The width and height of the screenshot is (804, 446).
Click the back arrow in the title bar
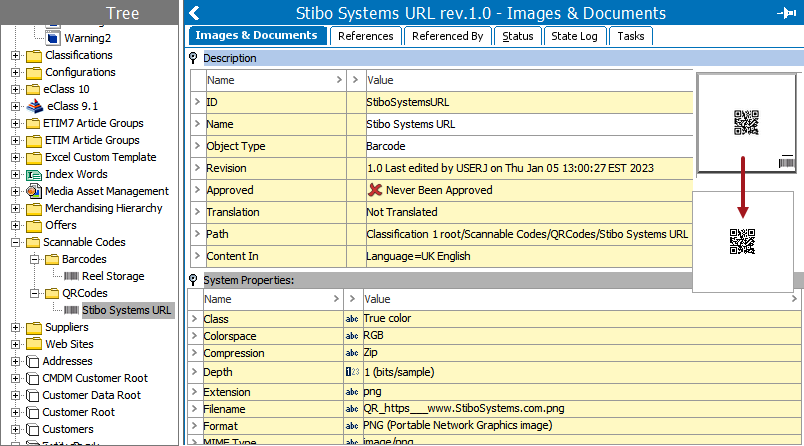point(195,13)
